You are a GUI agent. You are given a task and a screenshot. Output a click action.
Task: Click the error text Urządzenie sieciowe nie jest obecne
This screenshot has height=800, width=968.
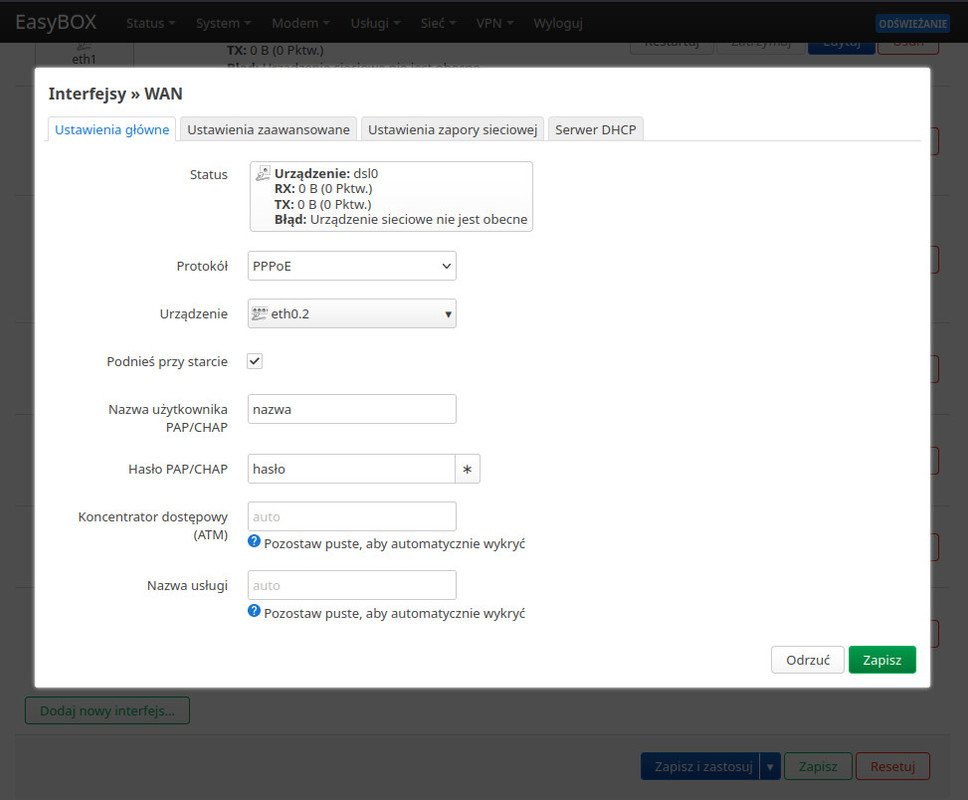click(x=419, y=219)
